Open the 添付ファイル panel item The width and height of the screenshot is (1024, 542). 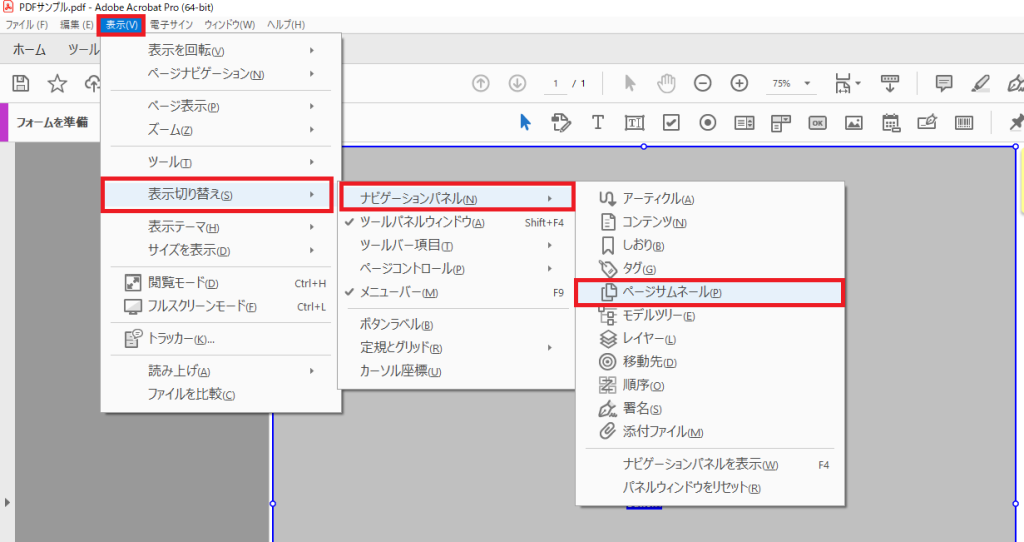pos(709,432)
